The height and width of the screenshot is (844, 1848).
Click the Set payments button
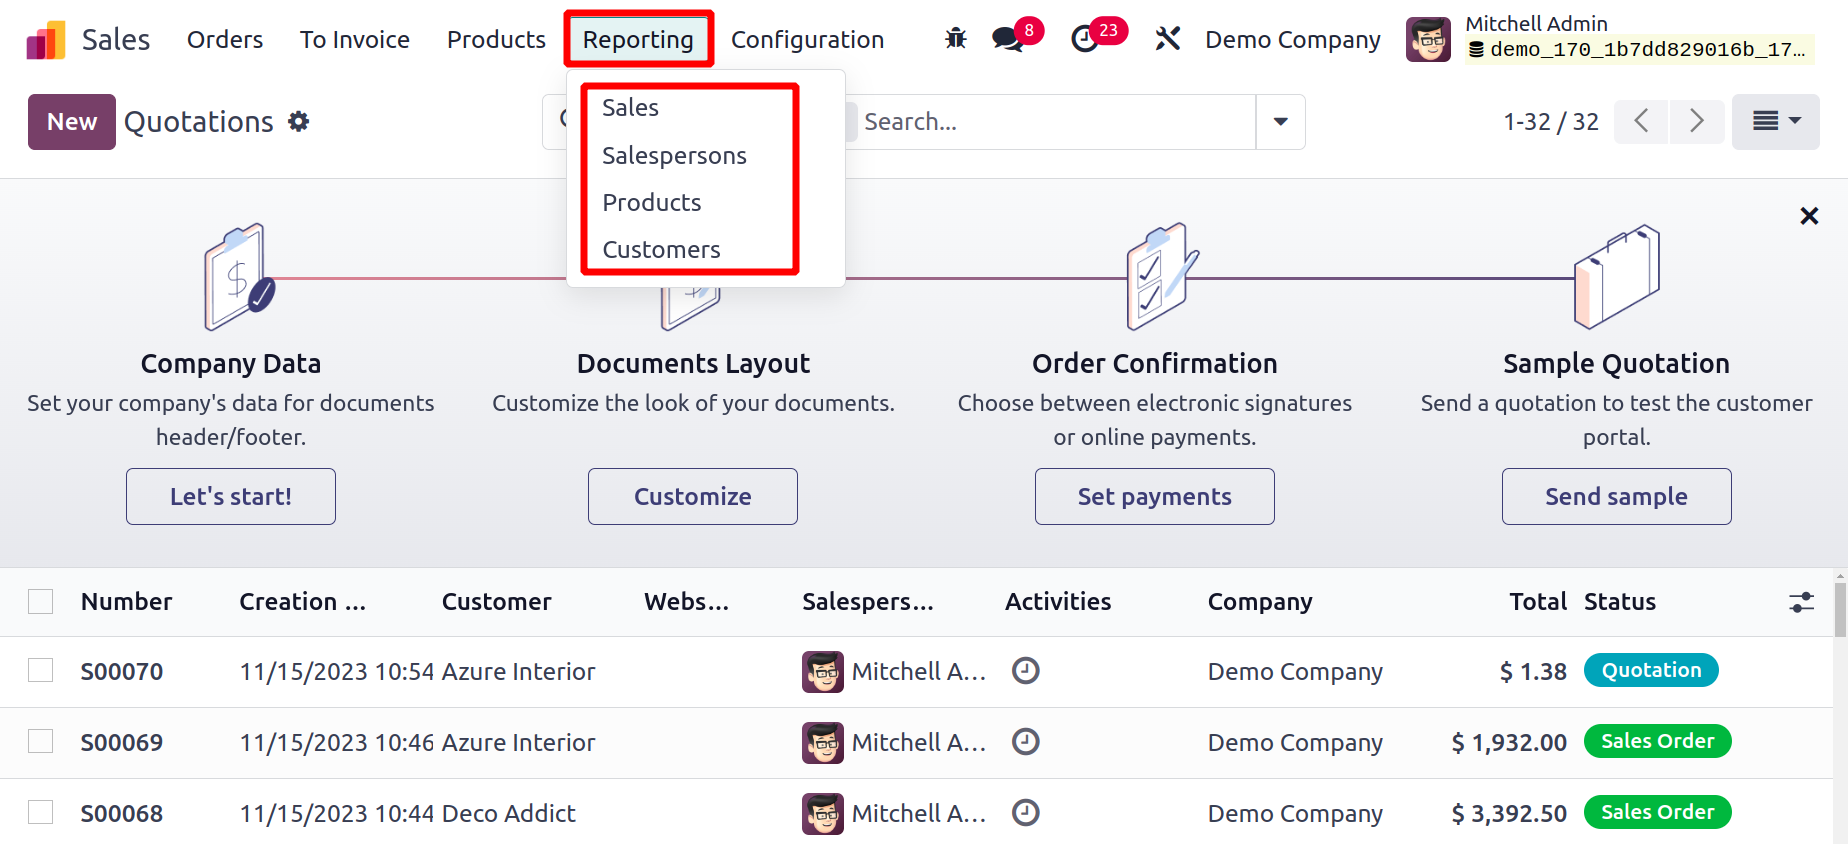(1155, 496)
